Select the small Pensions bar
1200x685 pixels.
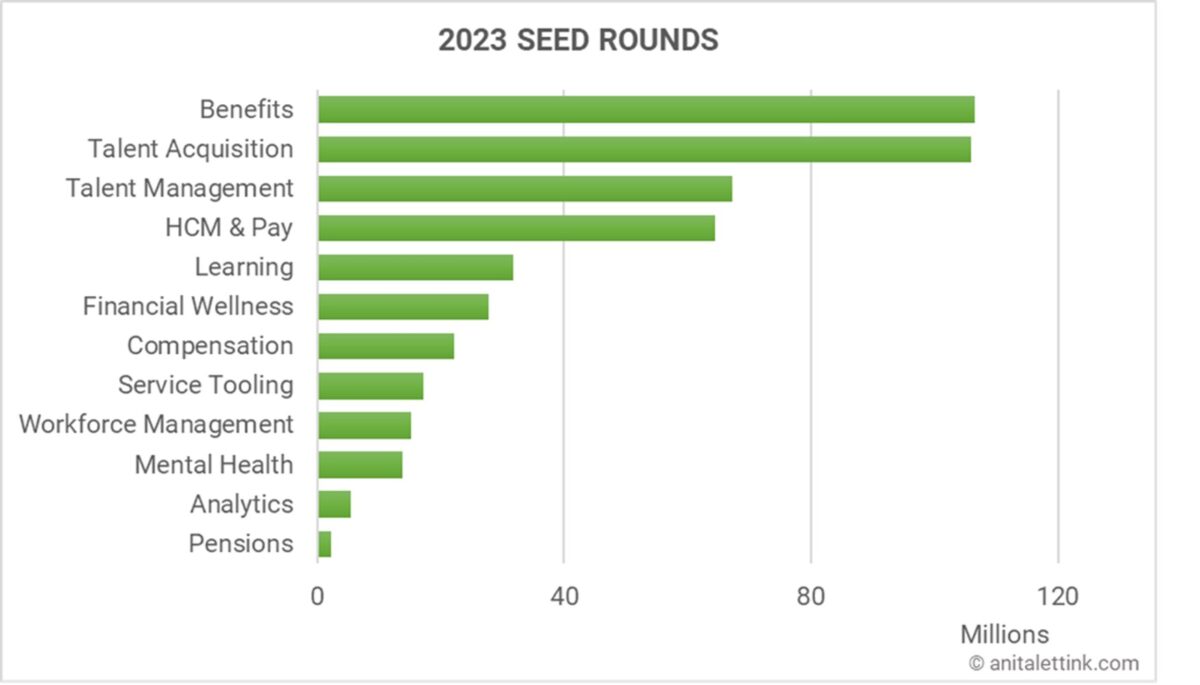pos(324,544)
